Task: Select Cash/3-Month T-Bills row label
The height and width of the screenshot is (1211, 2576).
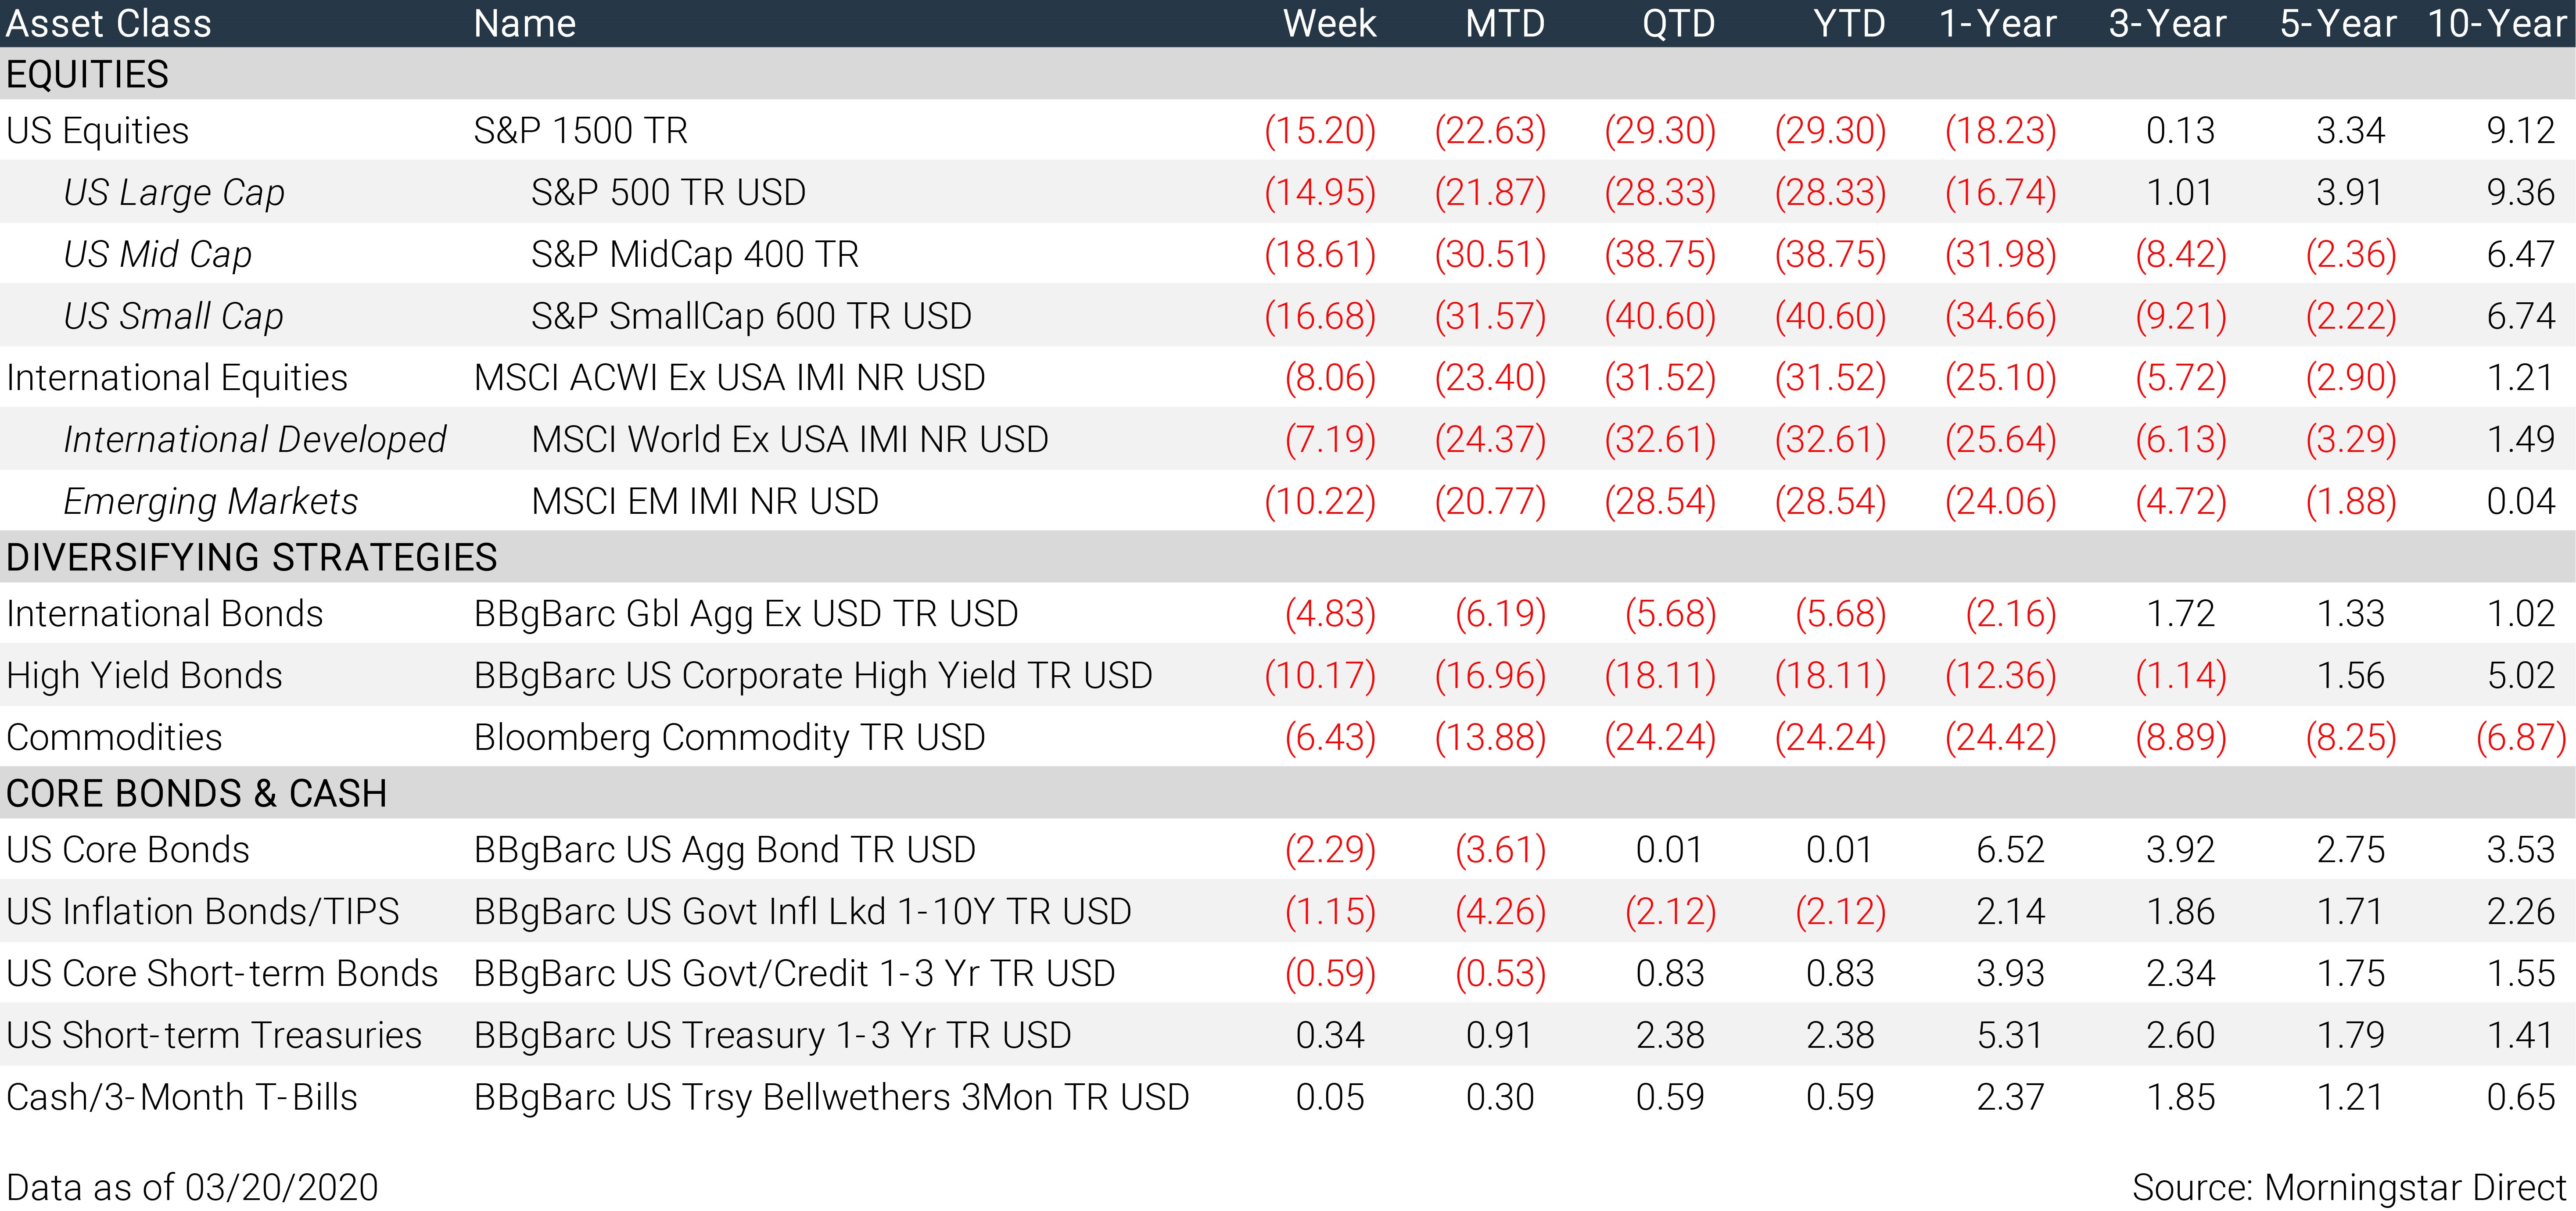Action: tap(182, 1097)
